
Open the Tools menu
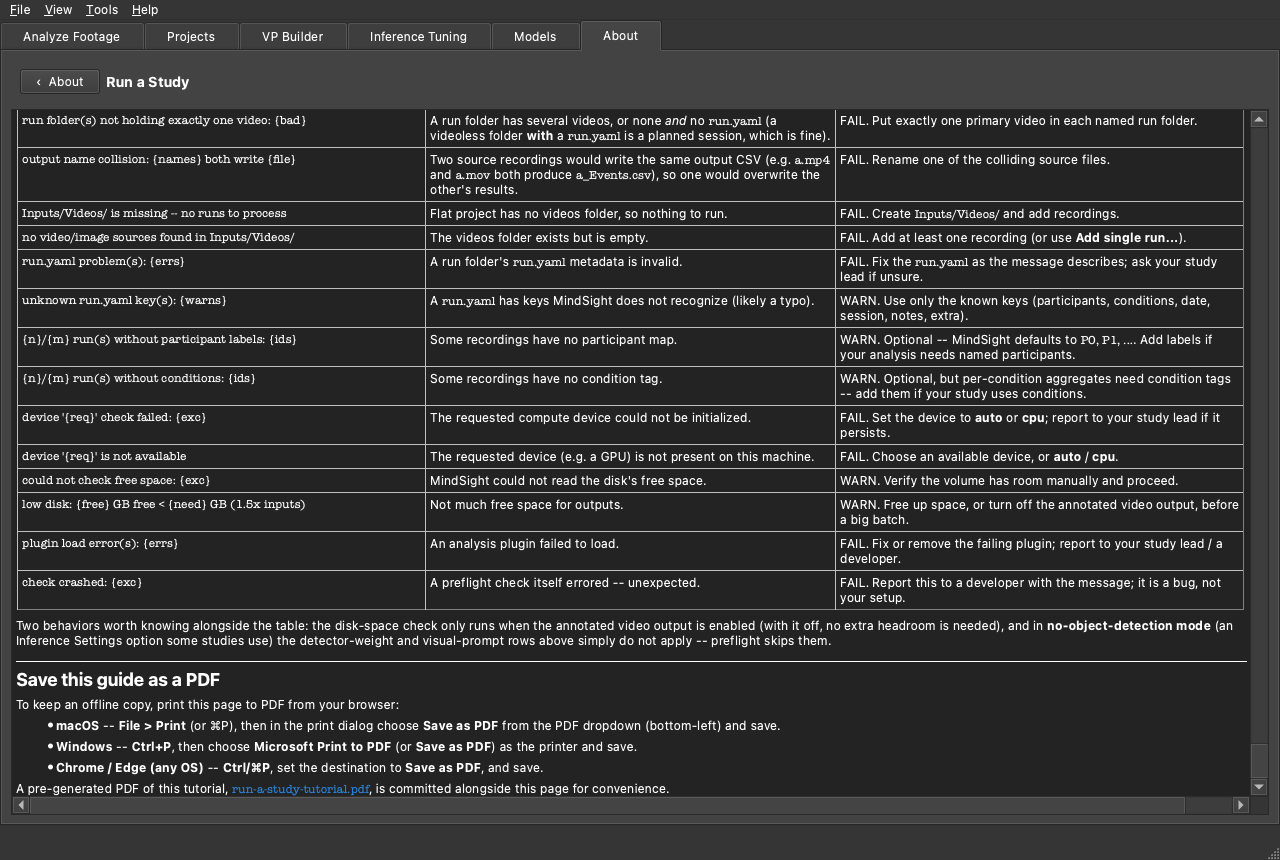coord(101,9)
